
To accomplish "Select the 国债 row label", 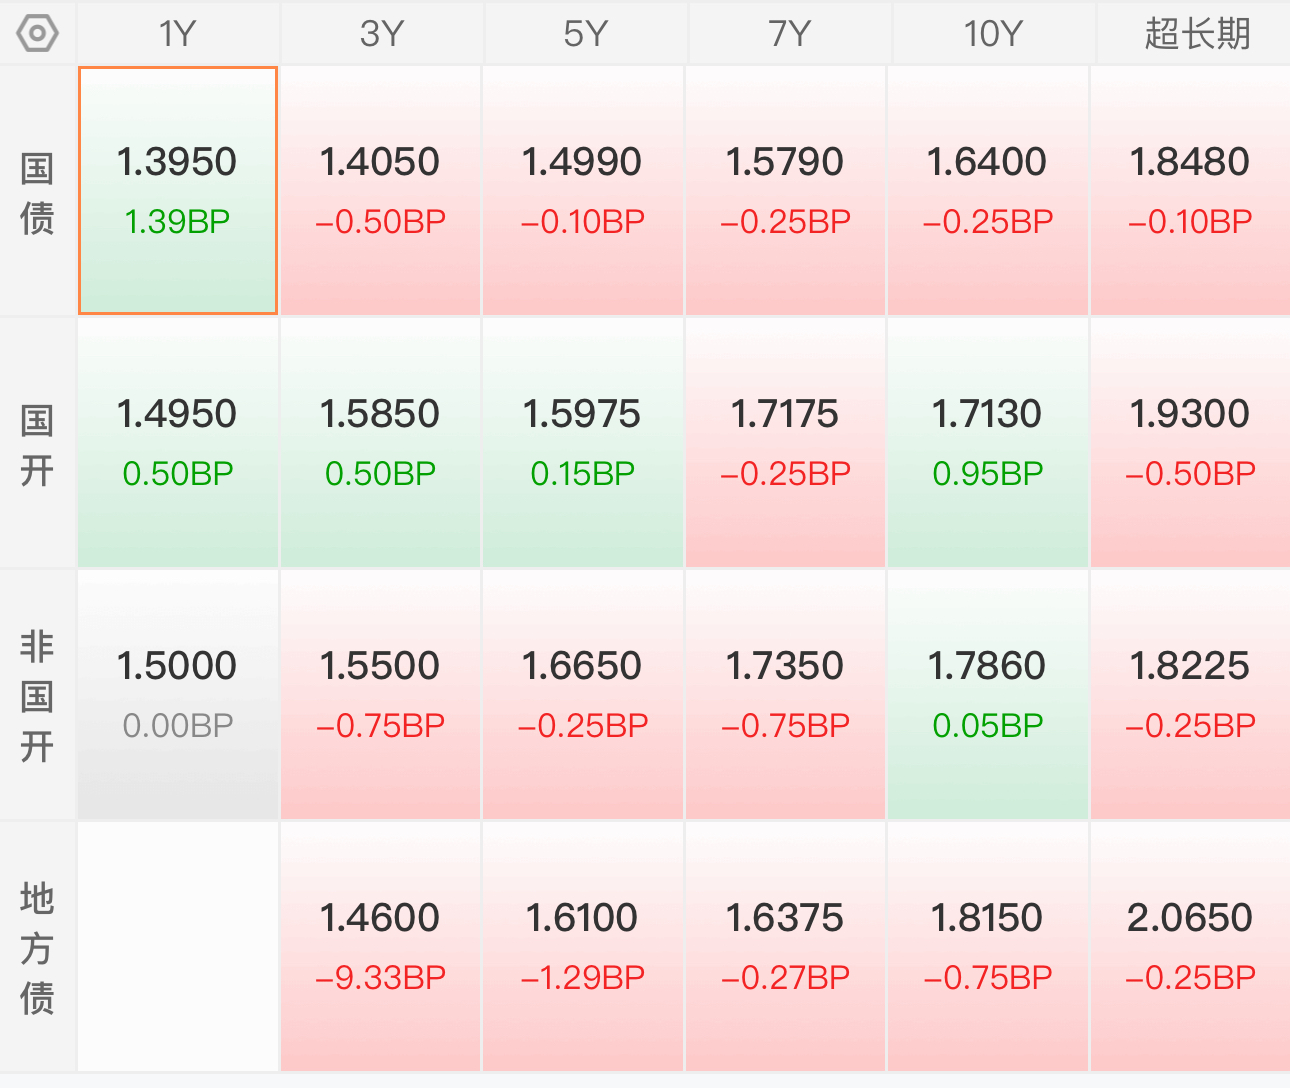I will [37, 192].
